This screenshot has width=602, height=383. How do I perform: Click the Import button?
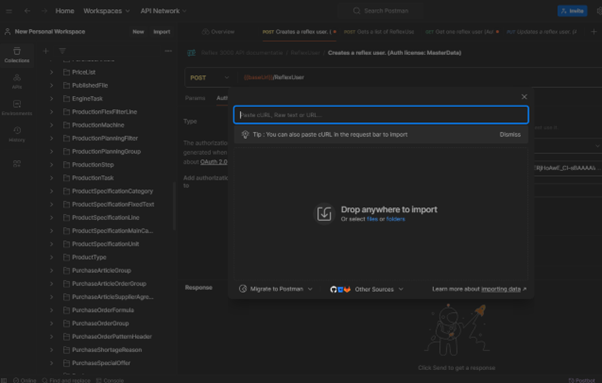pos(162,32)
